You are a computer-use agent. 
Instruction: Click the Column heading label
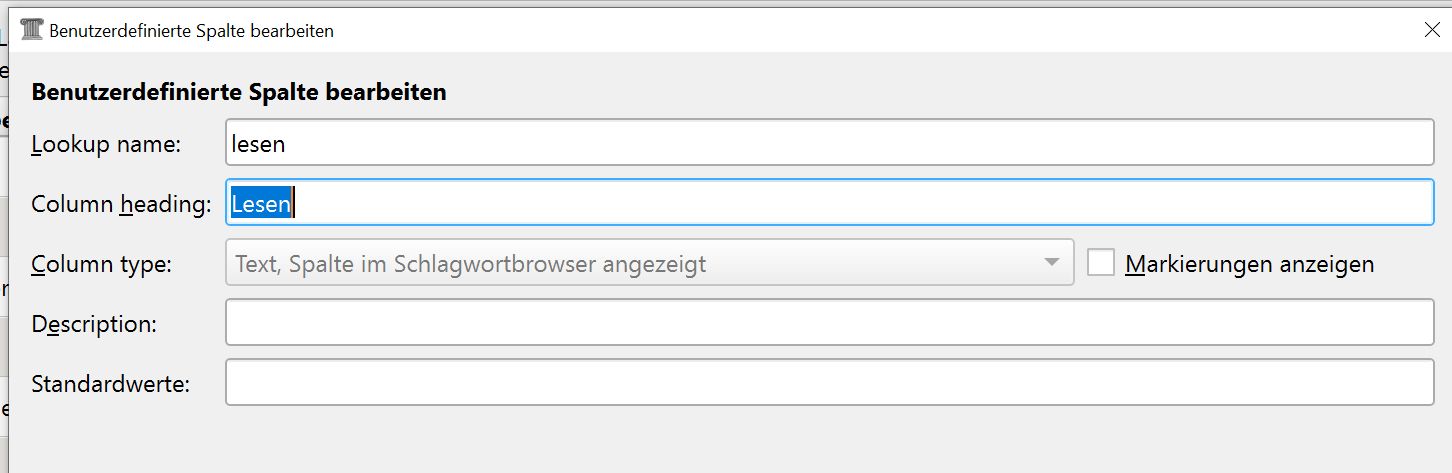click(121, 204)
